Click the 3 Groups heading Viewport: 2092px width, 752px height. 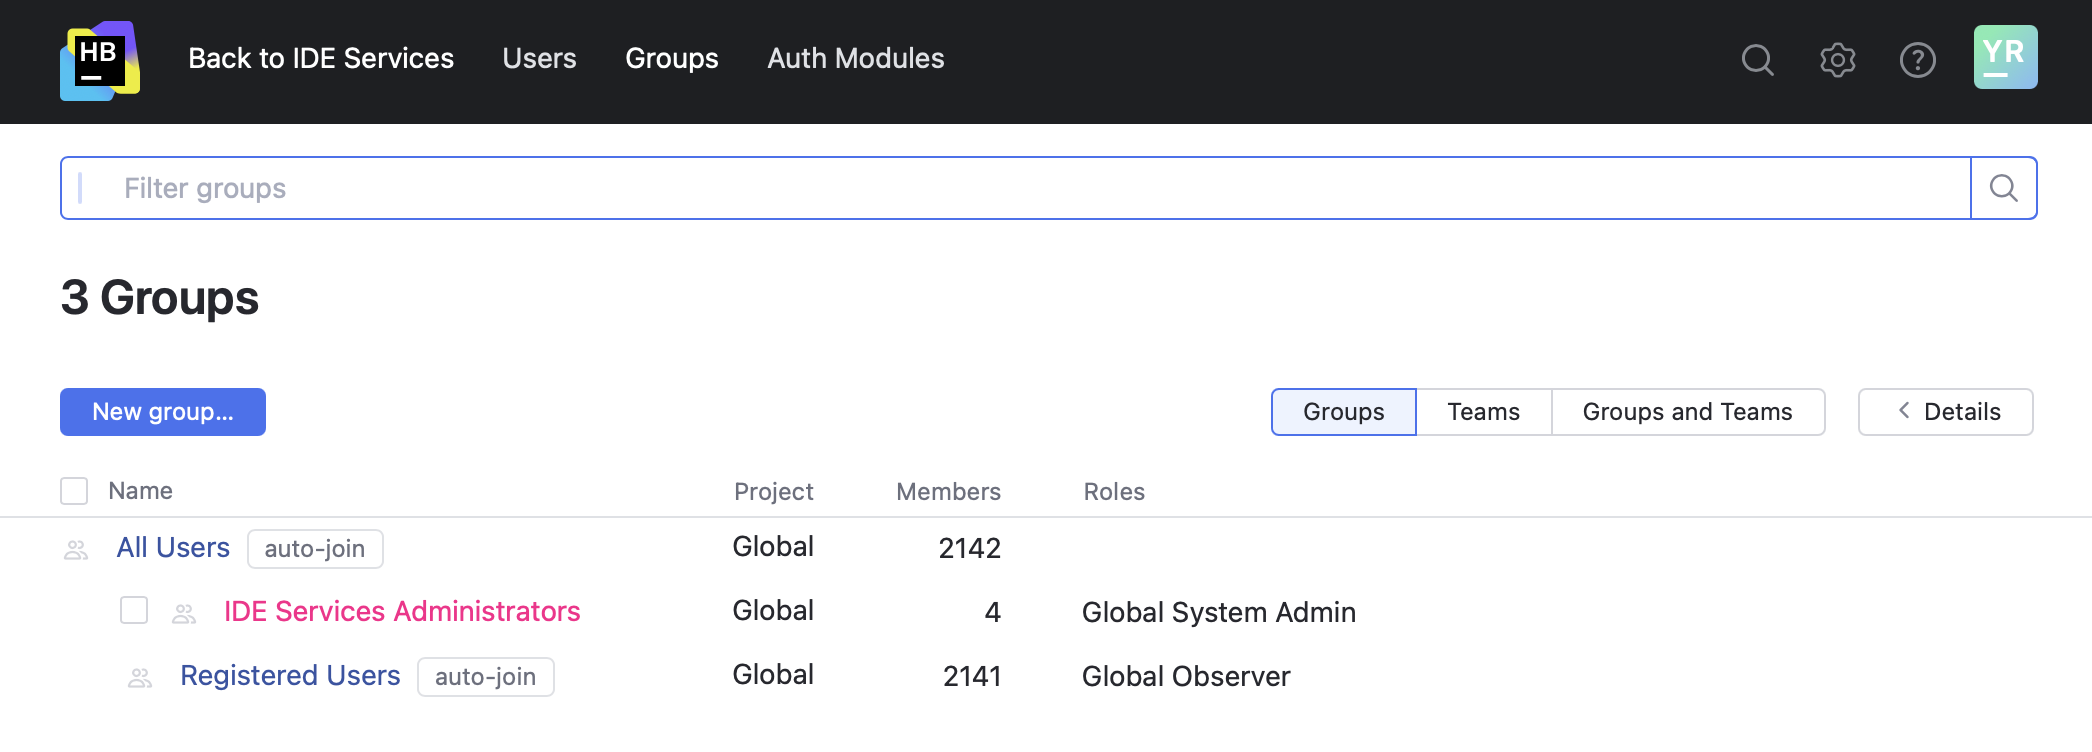point(160,298)
